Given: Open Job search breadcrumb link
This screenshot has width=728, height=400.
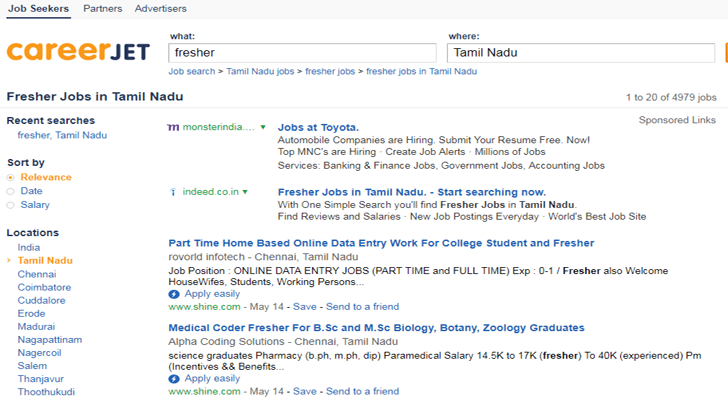Looking at the screenshot, I should [192, 71].
